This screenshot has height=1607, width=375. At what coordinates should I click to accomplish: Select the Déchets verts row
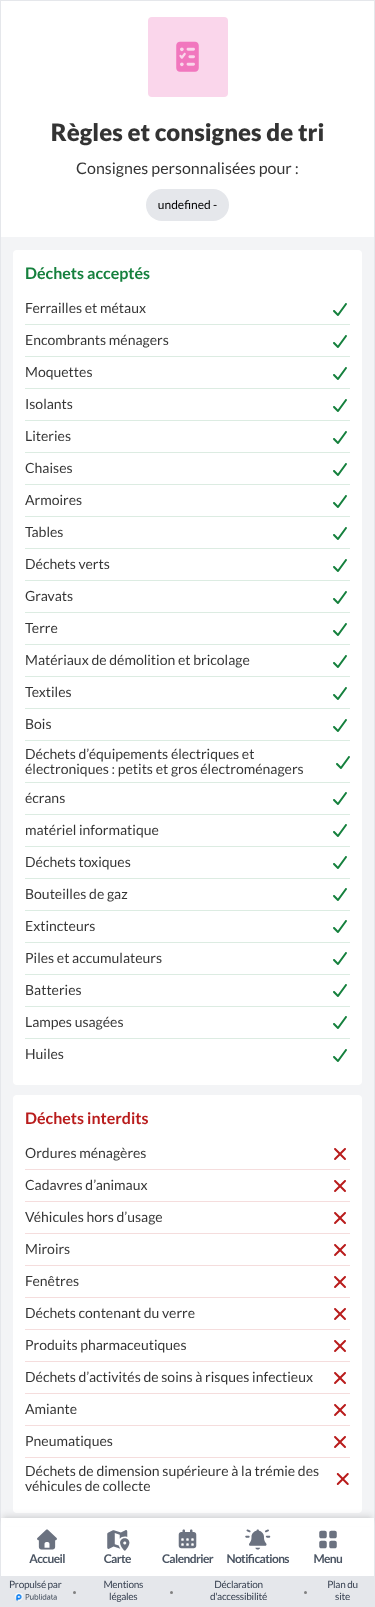pyautogui.click(x=187, y=564)
